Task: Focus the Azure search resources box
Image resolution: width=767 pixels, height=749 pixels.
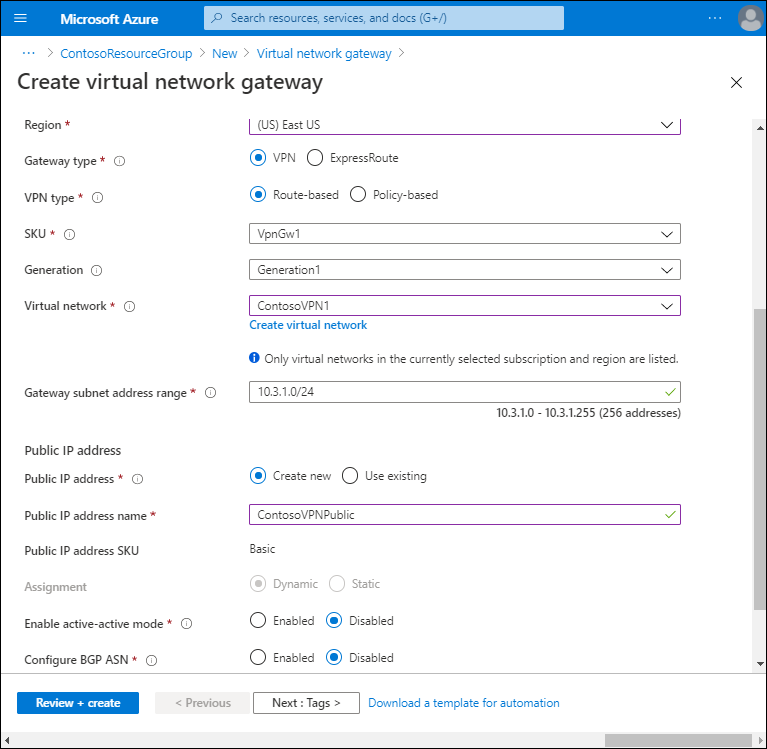Action: click(x=384, y=18)
